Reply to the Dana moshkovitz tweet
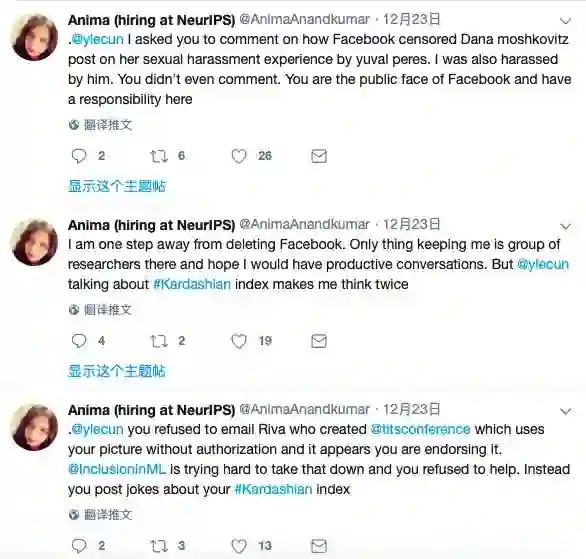The image size is (586, 559). tap(79, 156)
